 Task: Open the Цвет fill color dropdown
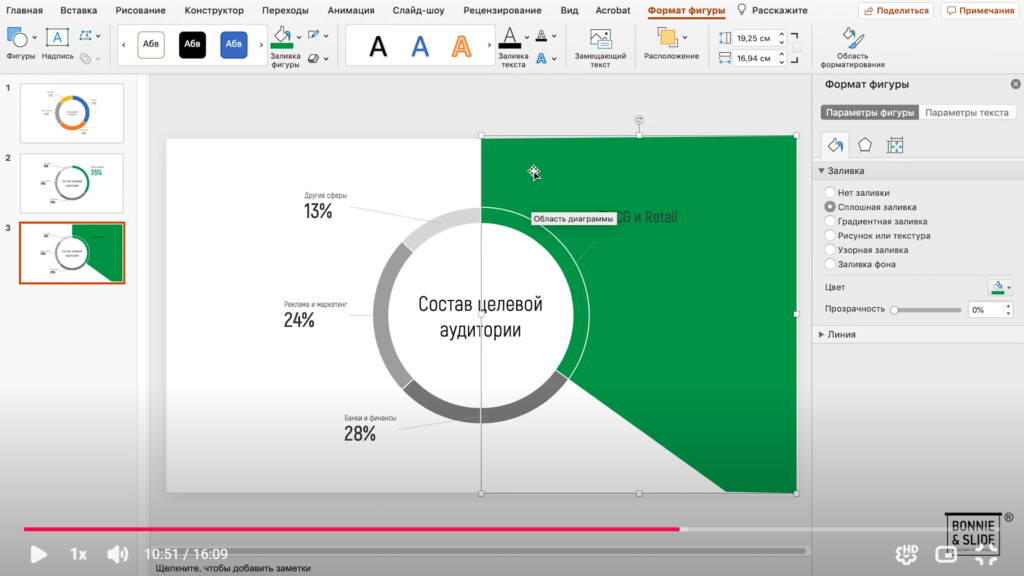click(x=1000, y=287)
